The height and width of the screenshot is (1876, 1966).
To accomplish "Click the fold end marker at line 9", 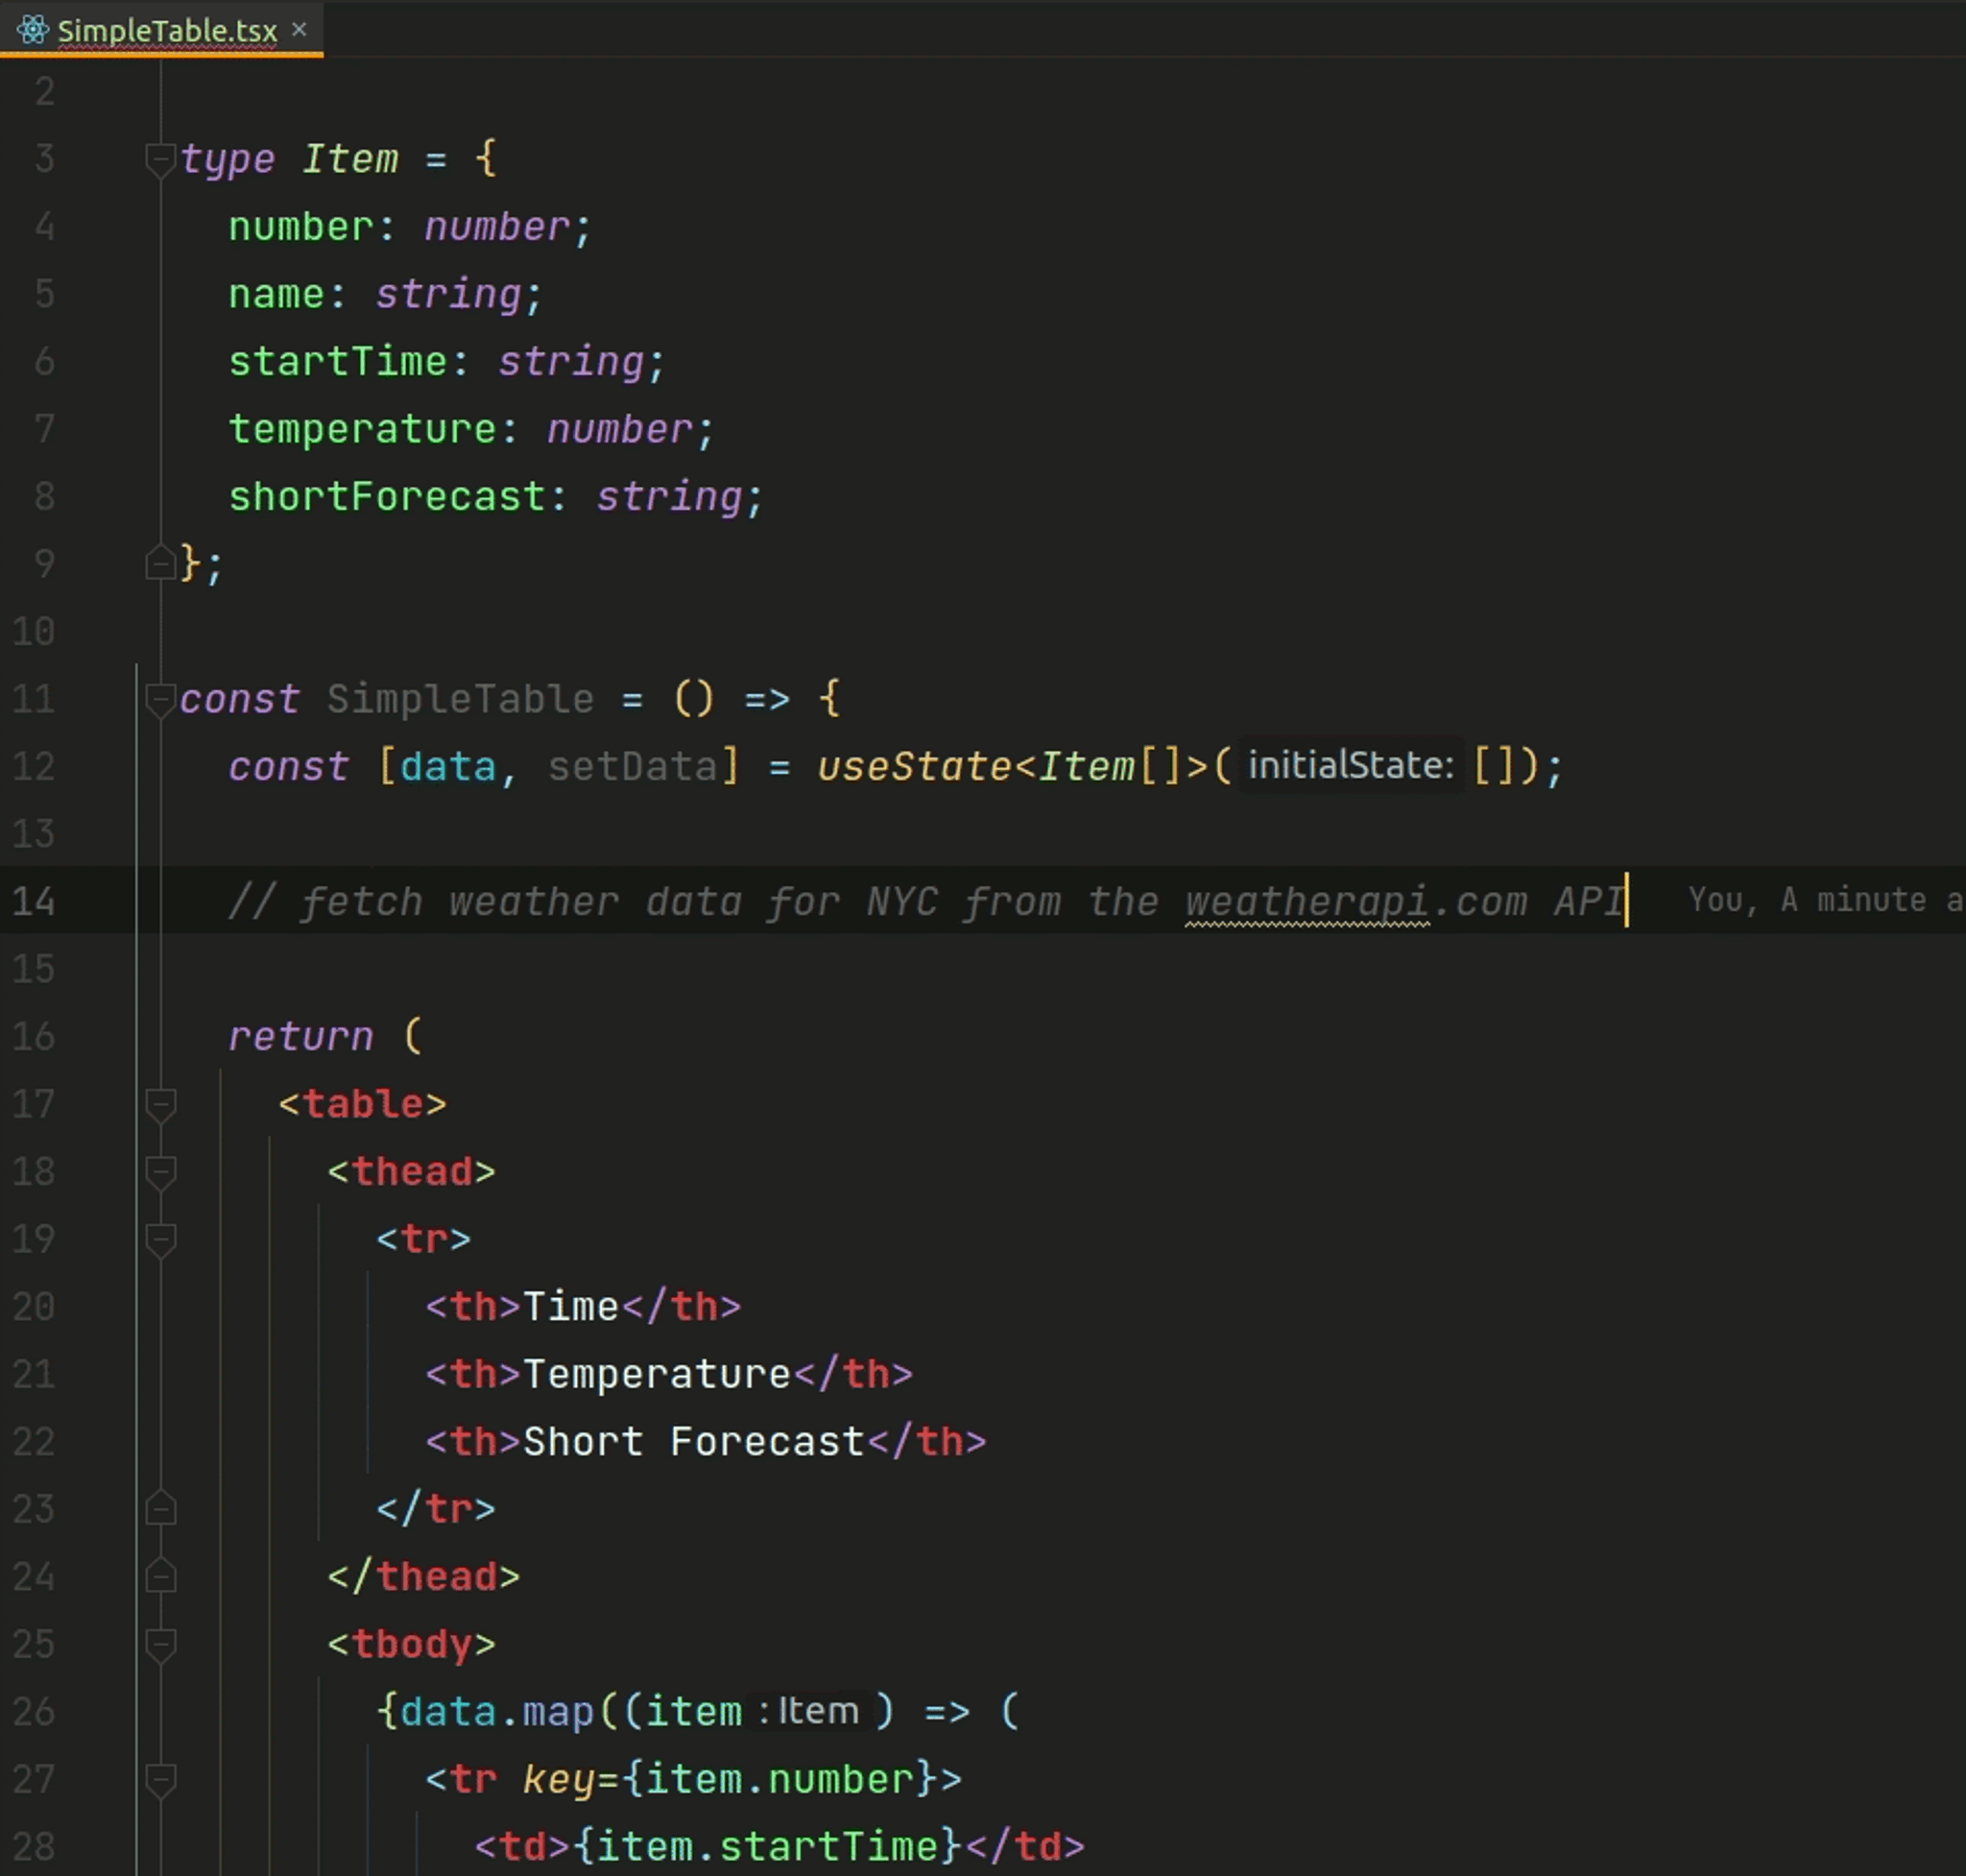I will click(x=160, y=563).
